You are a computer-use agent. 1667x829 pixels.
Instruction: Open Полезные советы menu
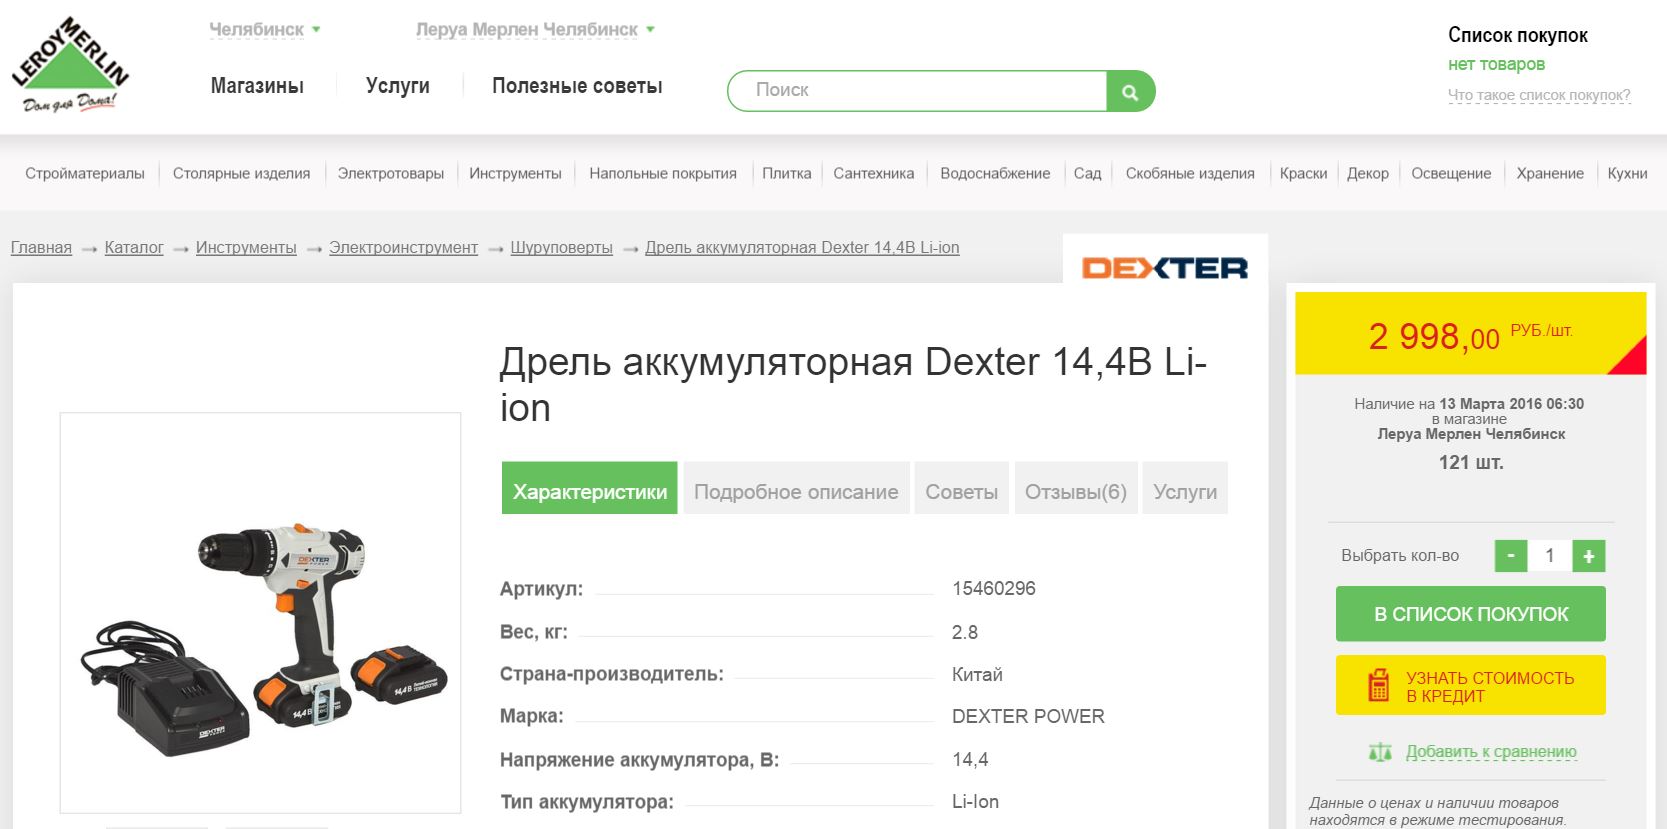[x=577, y=86]
